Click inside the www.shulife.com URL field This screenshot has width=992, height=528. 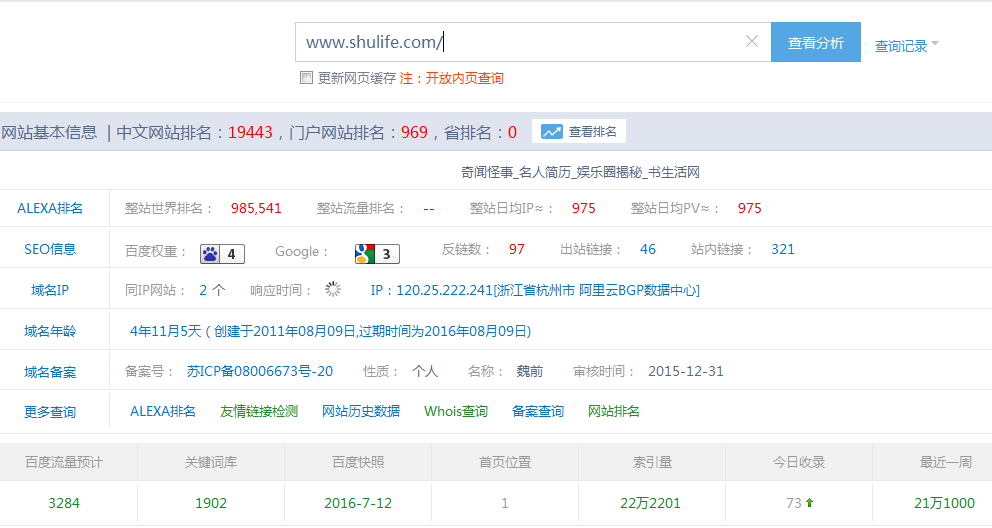(520, 42)
